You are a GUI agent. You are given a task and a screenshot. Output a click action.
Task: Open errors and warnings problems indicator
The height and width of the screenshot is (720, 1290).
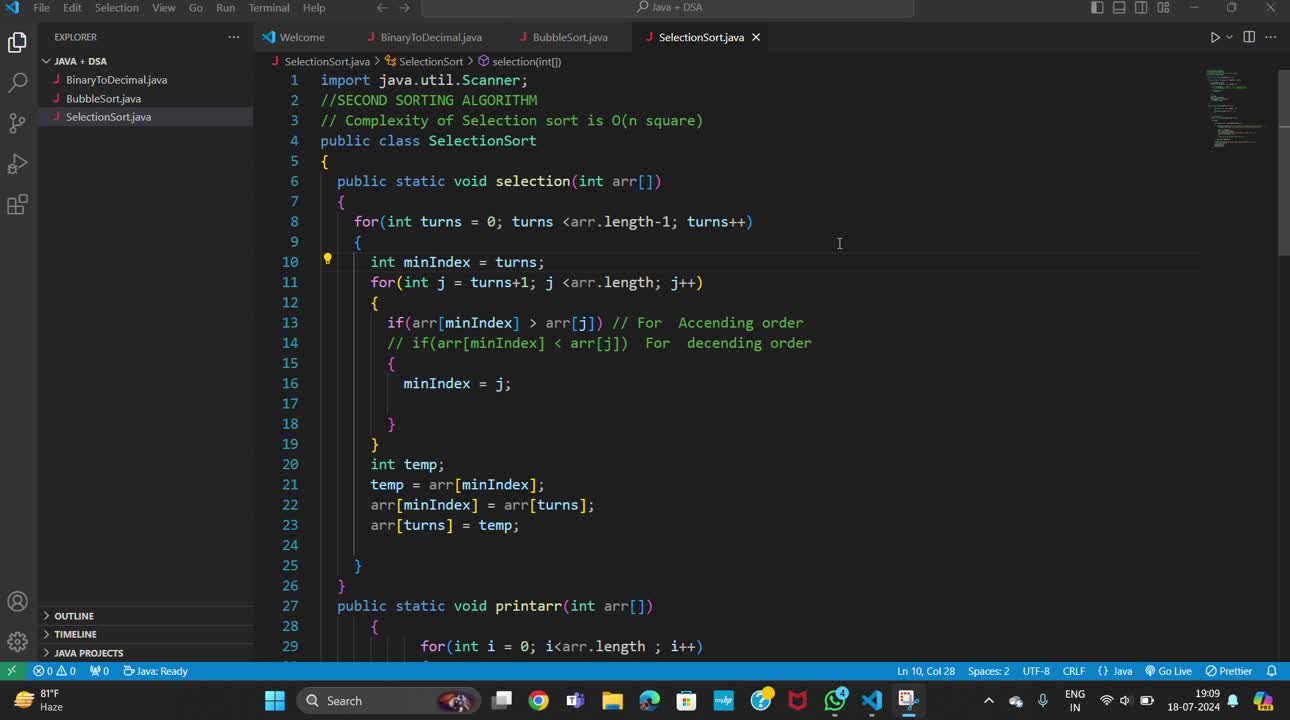point(54,671)
